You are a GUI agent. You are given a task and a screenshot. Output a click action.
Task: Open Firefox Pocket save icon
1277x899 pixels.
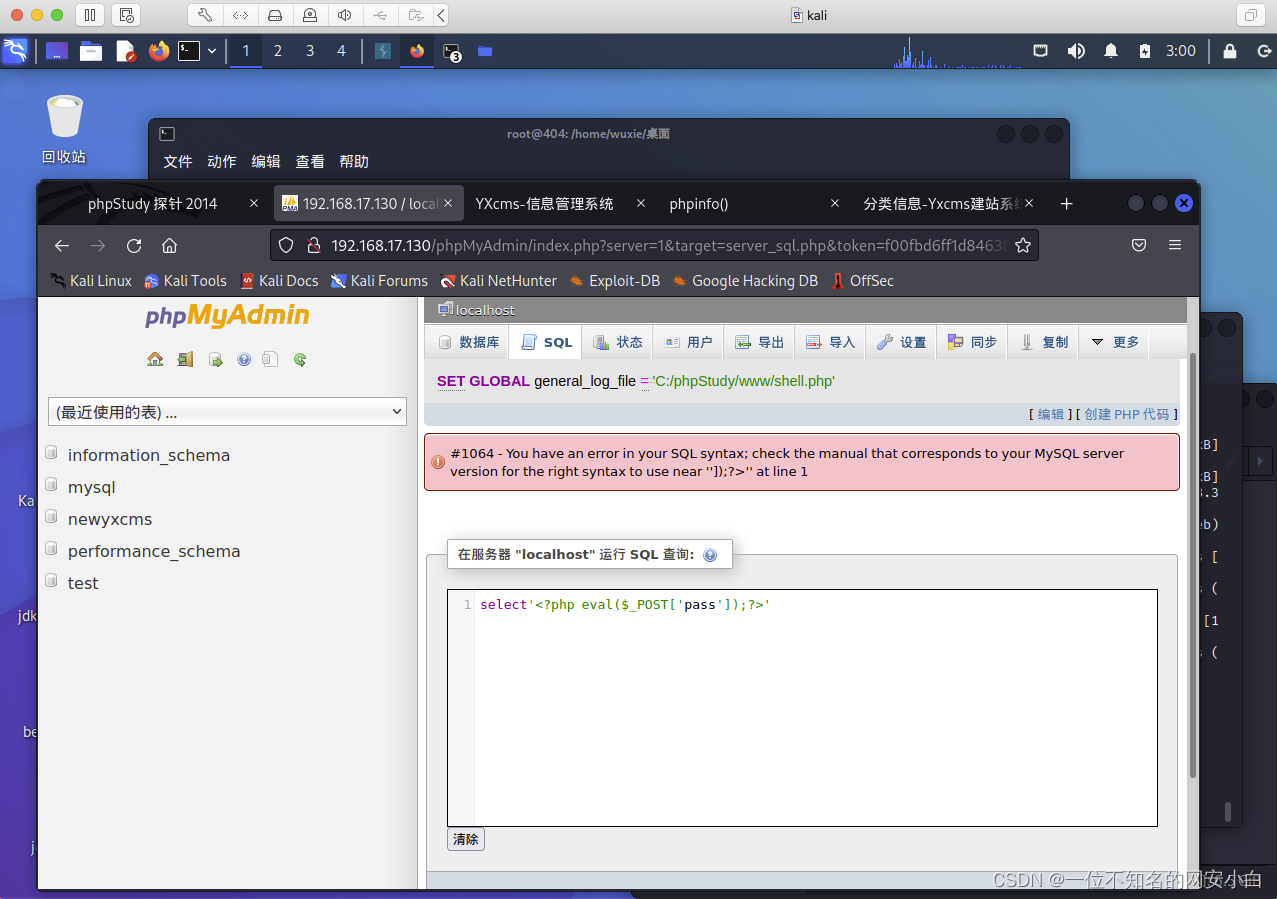[x=1138, y=245]
